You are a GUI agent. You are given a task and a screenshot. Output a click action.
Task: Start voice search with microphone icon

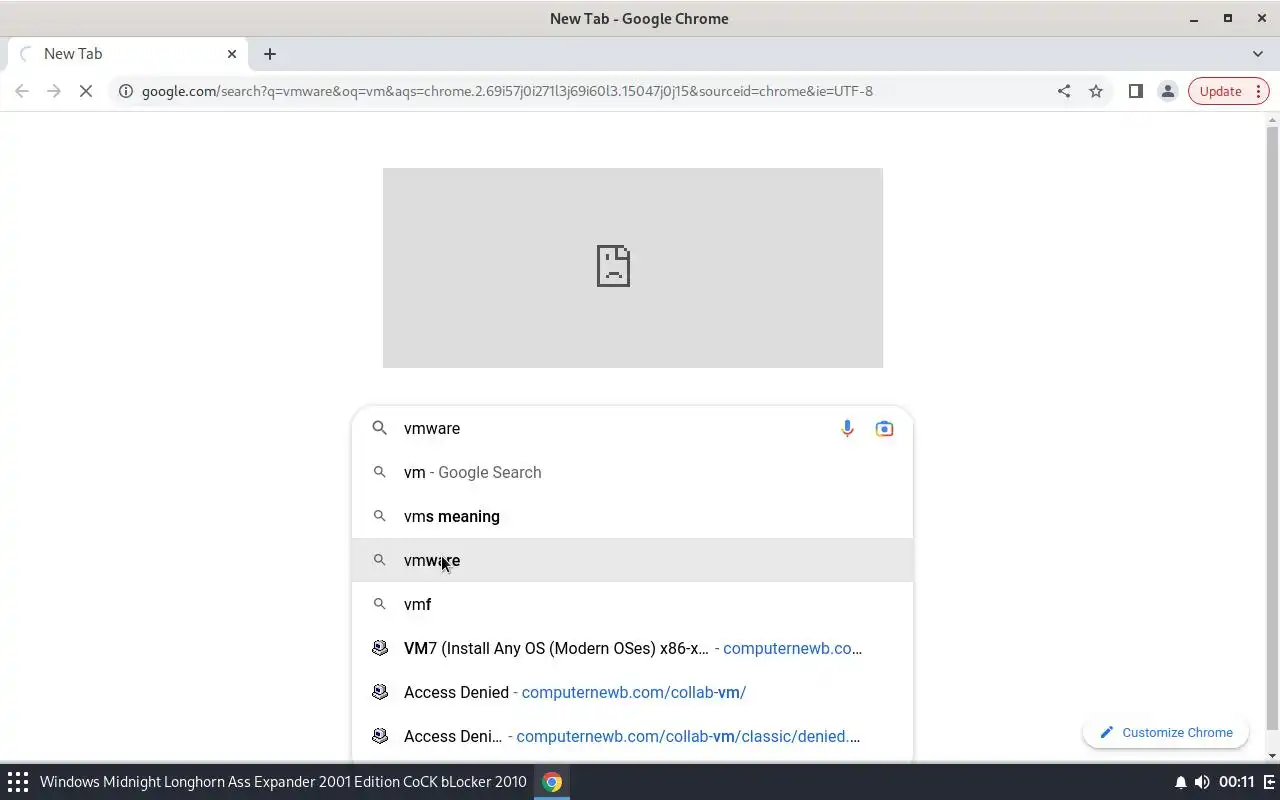coord(847,428)
